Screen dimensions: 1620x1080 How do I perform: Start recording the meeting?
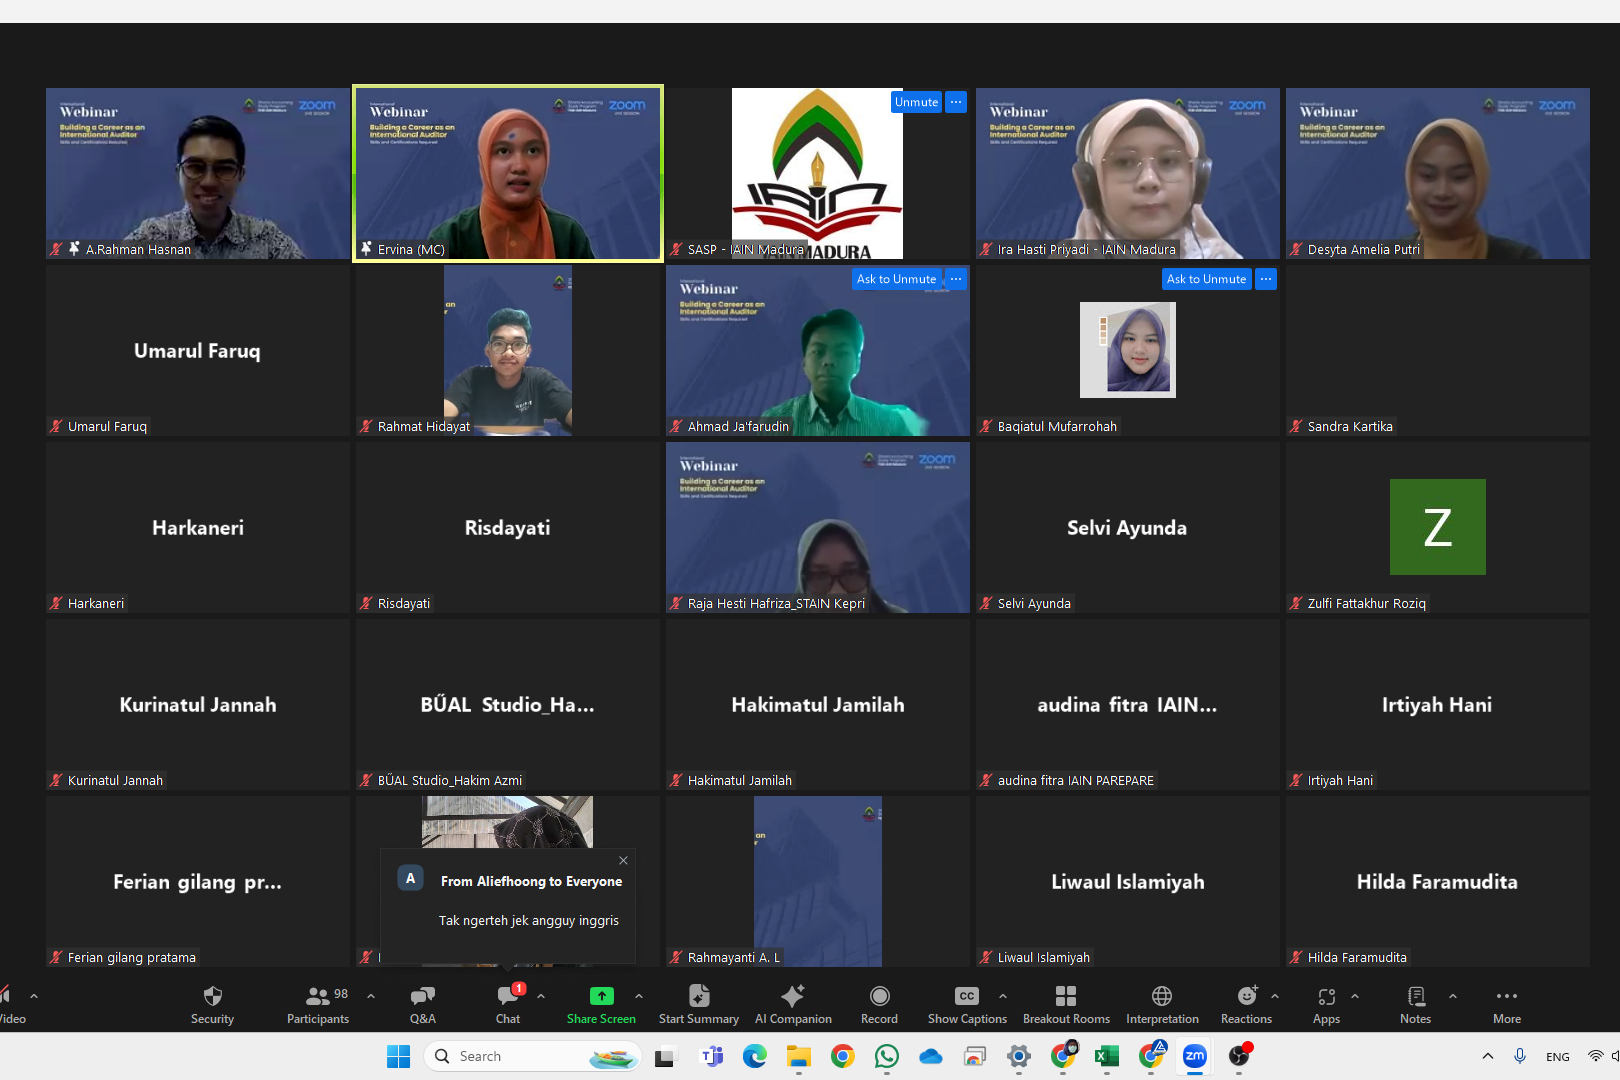point(878,1003)
